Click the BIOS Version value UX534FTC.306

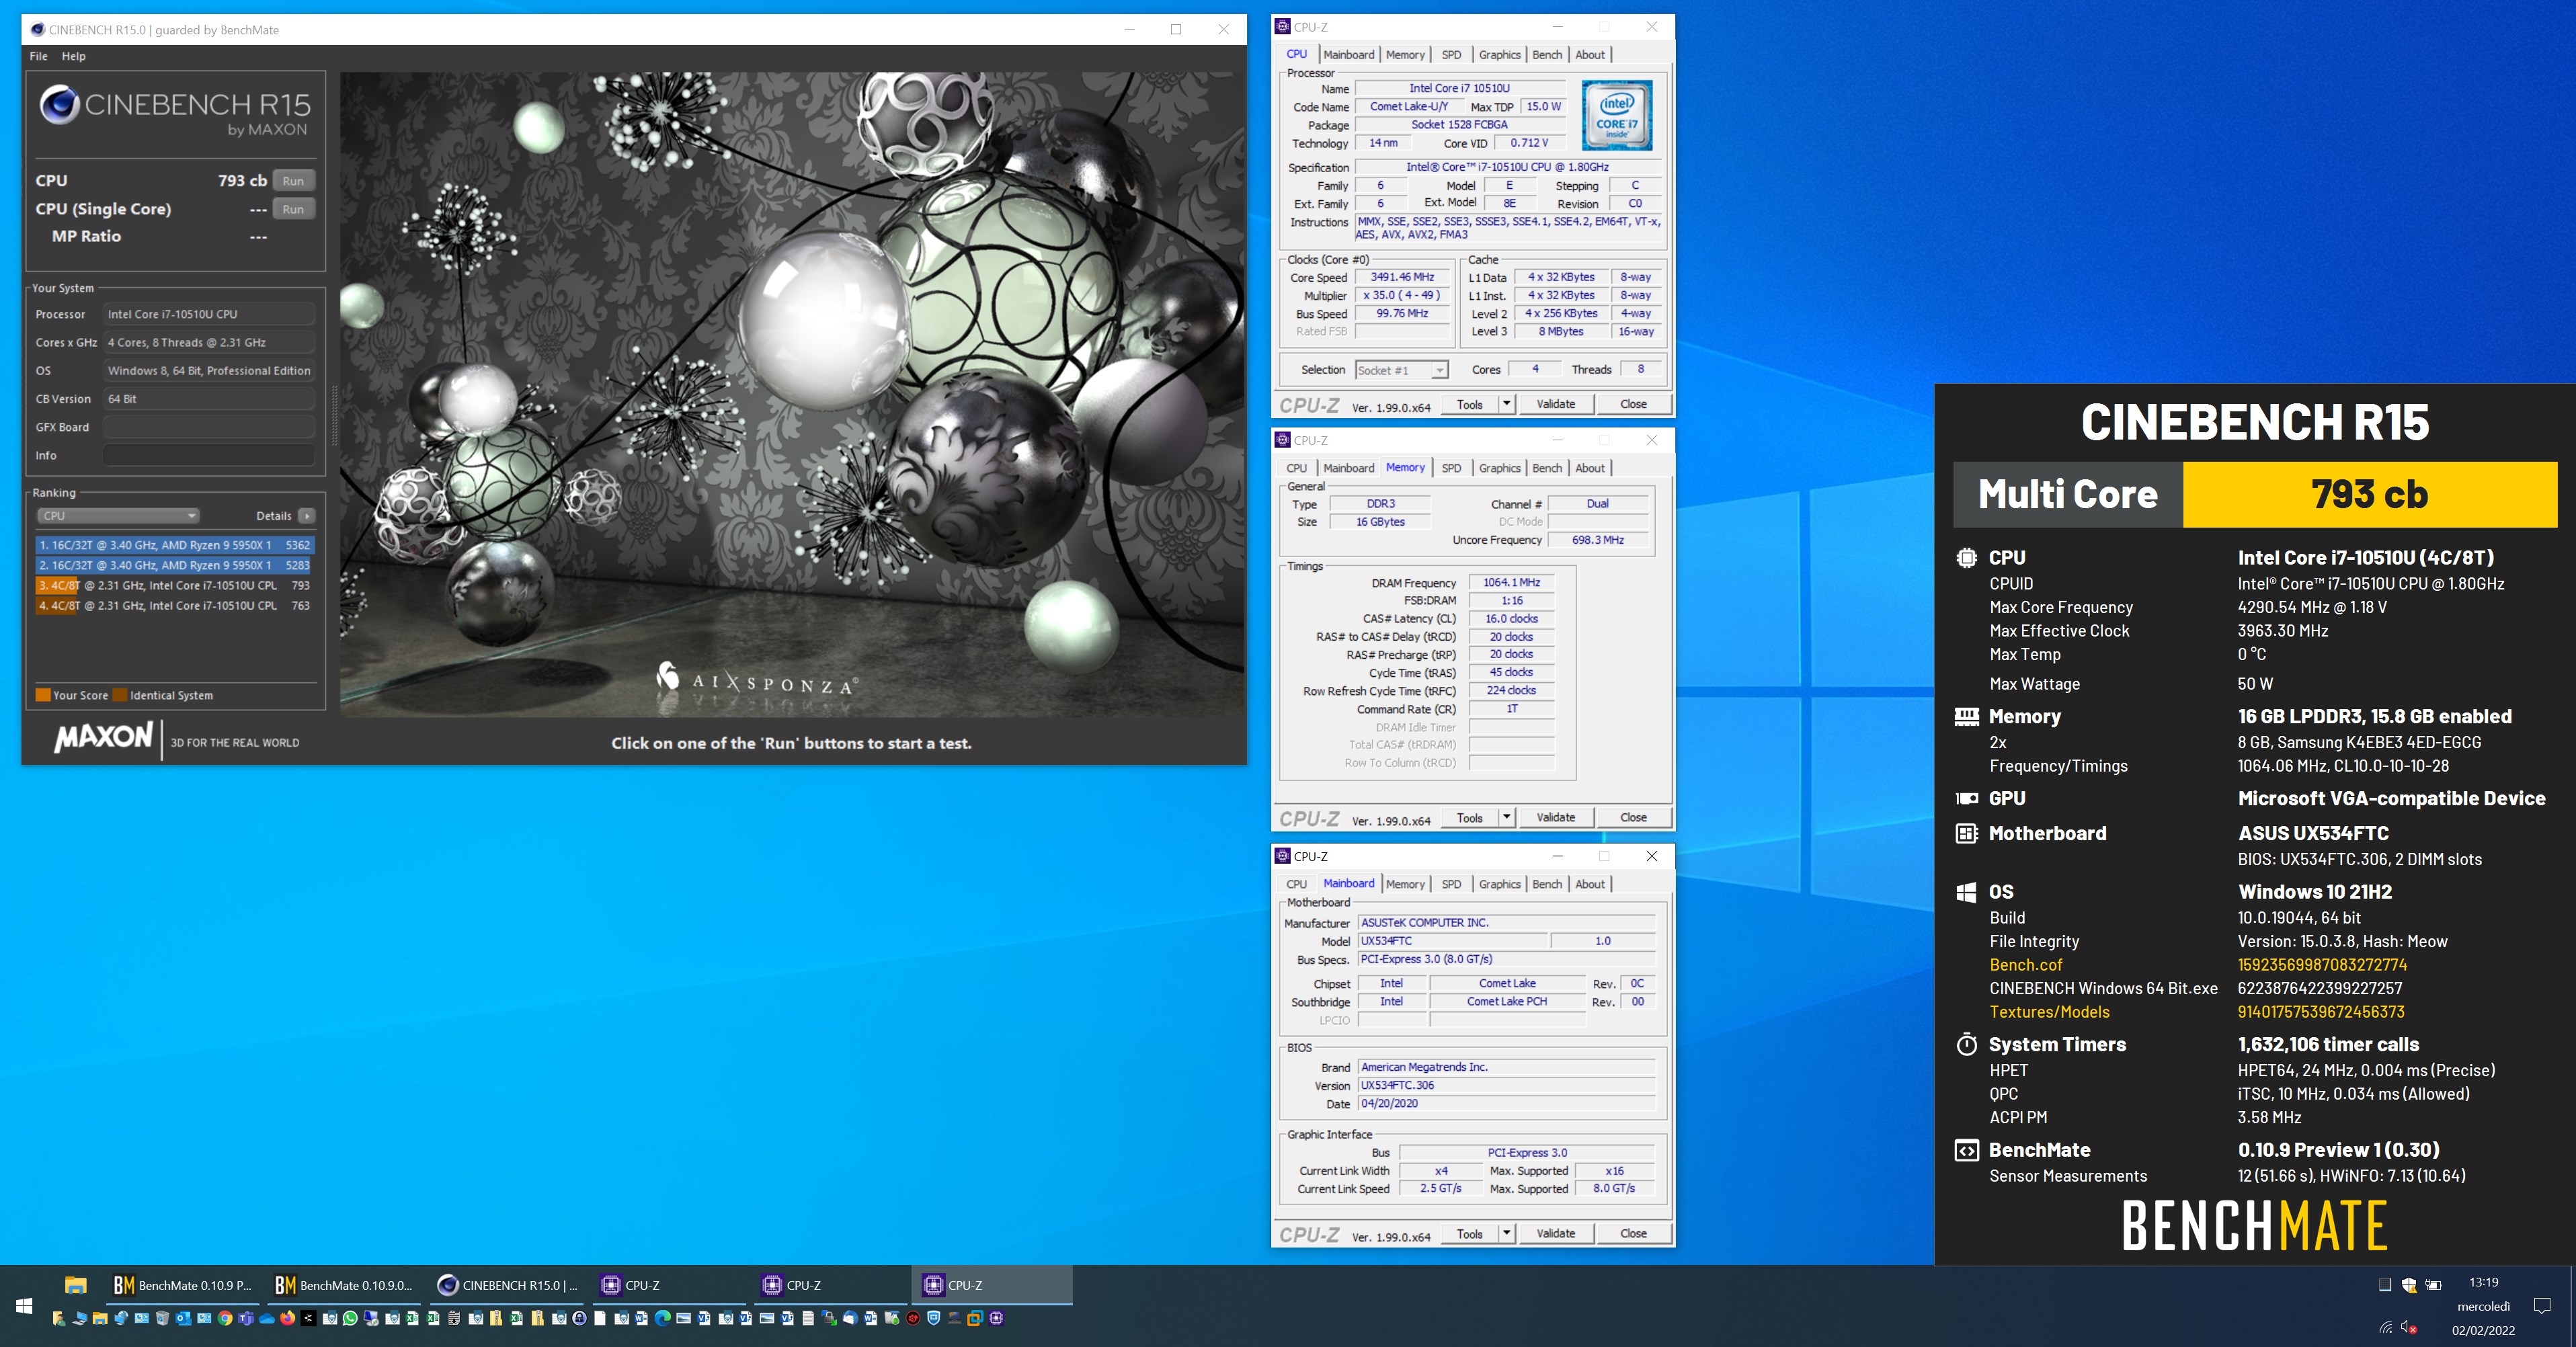click(1506, 1085)
